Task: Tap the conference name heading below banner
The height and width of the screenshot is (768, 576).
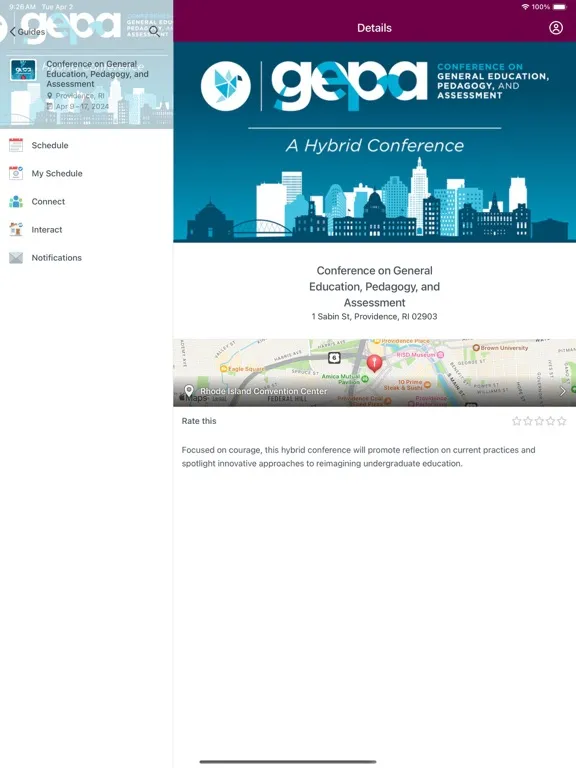Action: point(374,287)
